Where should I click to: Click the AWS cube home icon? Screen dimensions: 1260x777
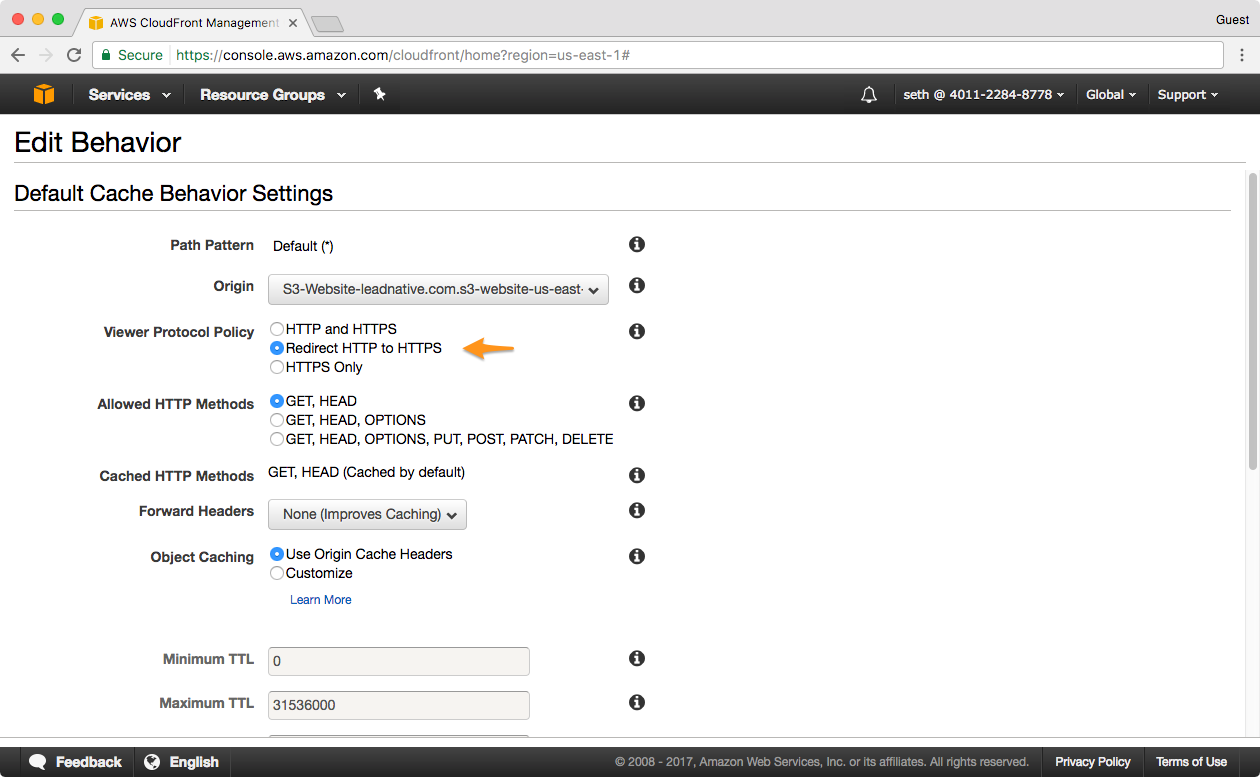click(44, 94)
